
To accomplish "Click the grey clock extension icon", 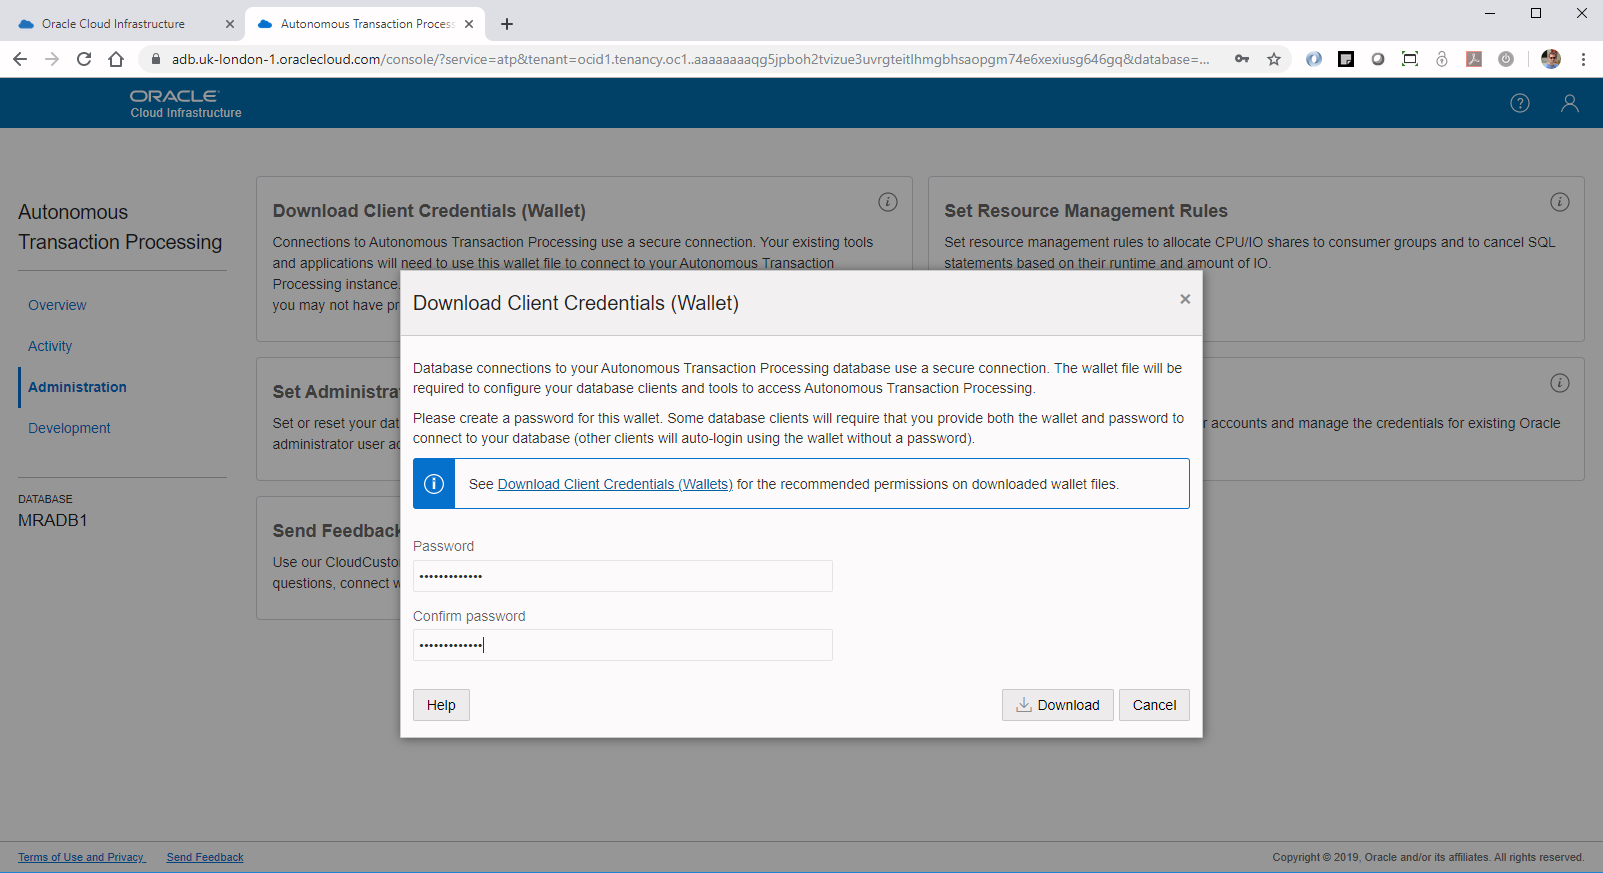I will [x=1506, y=59].
